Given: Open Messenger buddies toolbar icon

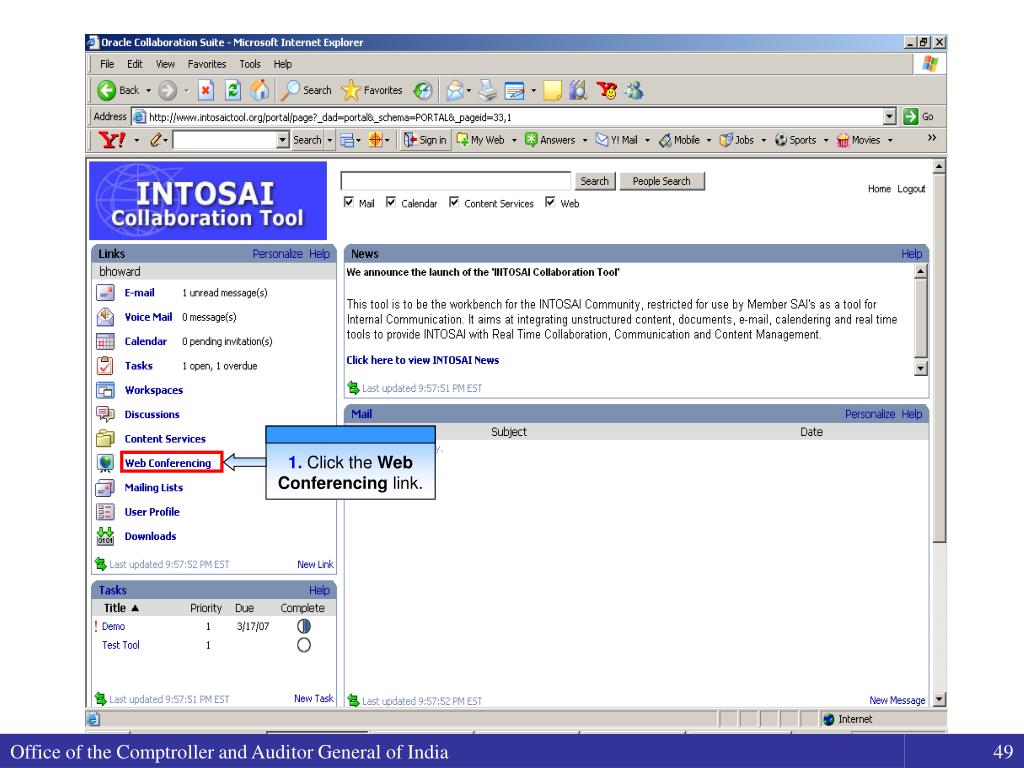Looking at the screenshot, I should [x=633, y=90].
